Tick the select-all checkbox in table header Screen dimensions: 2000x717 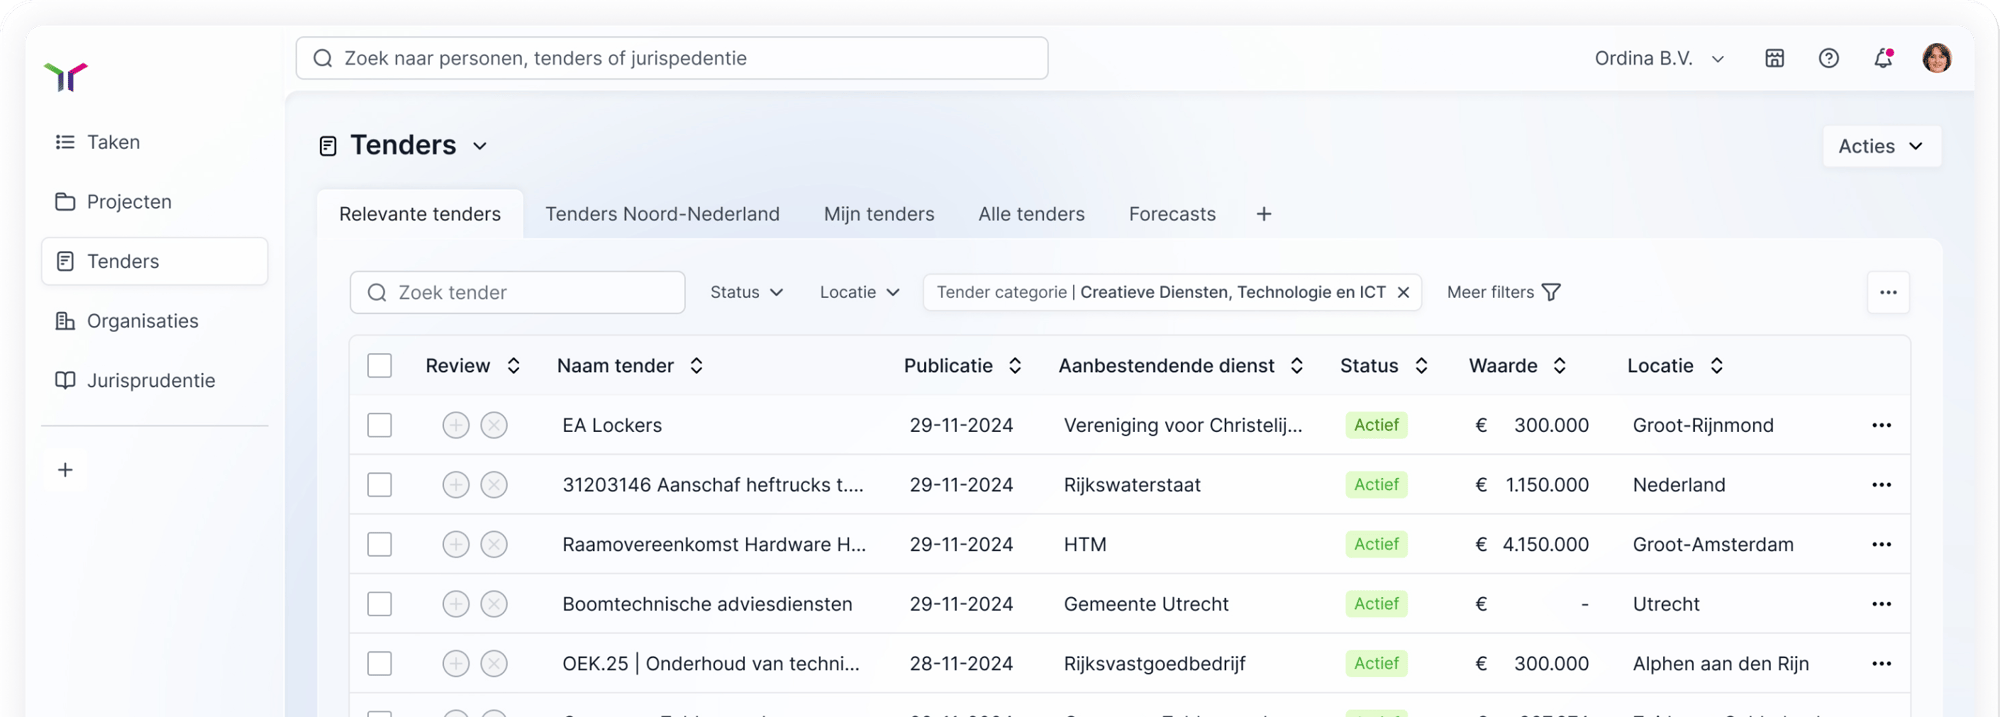click(380, 366)
